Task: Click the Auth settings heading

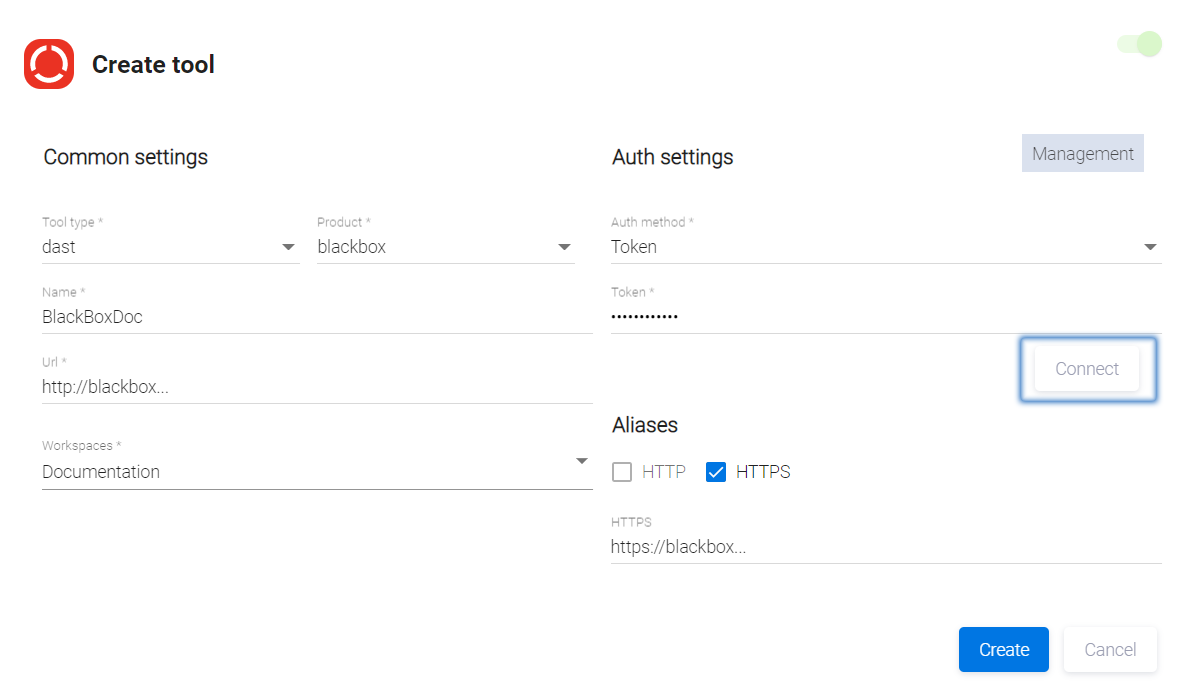Action: click(x=672, y=157)
